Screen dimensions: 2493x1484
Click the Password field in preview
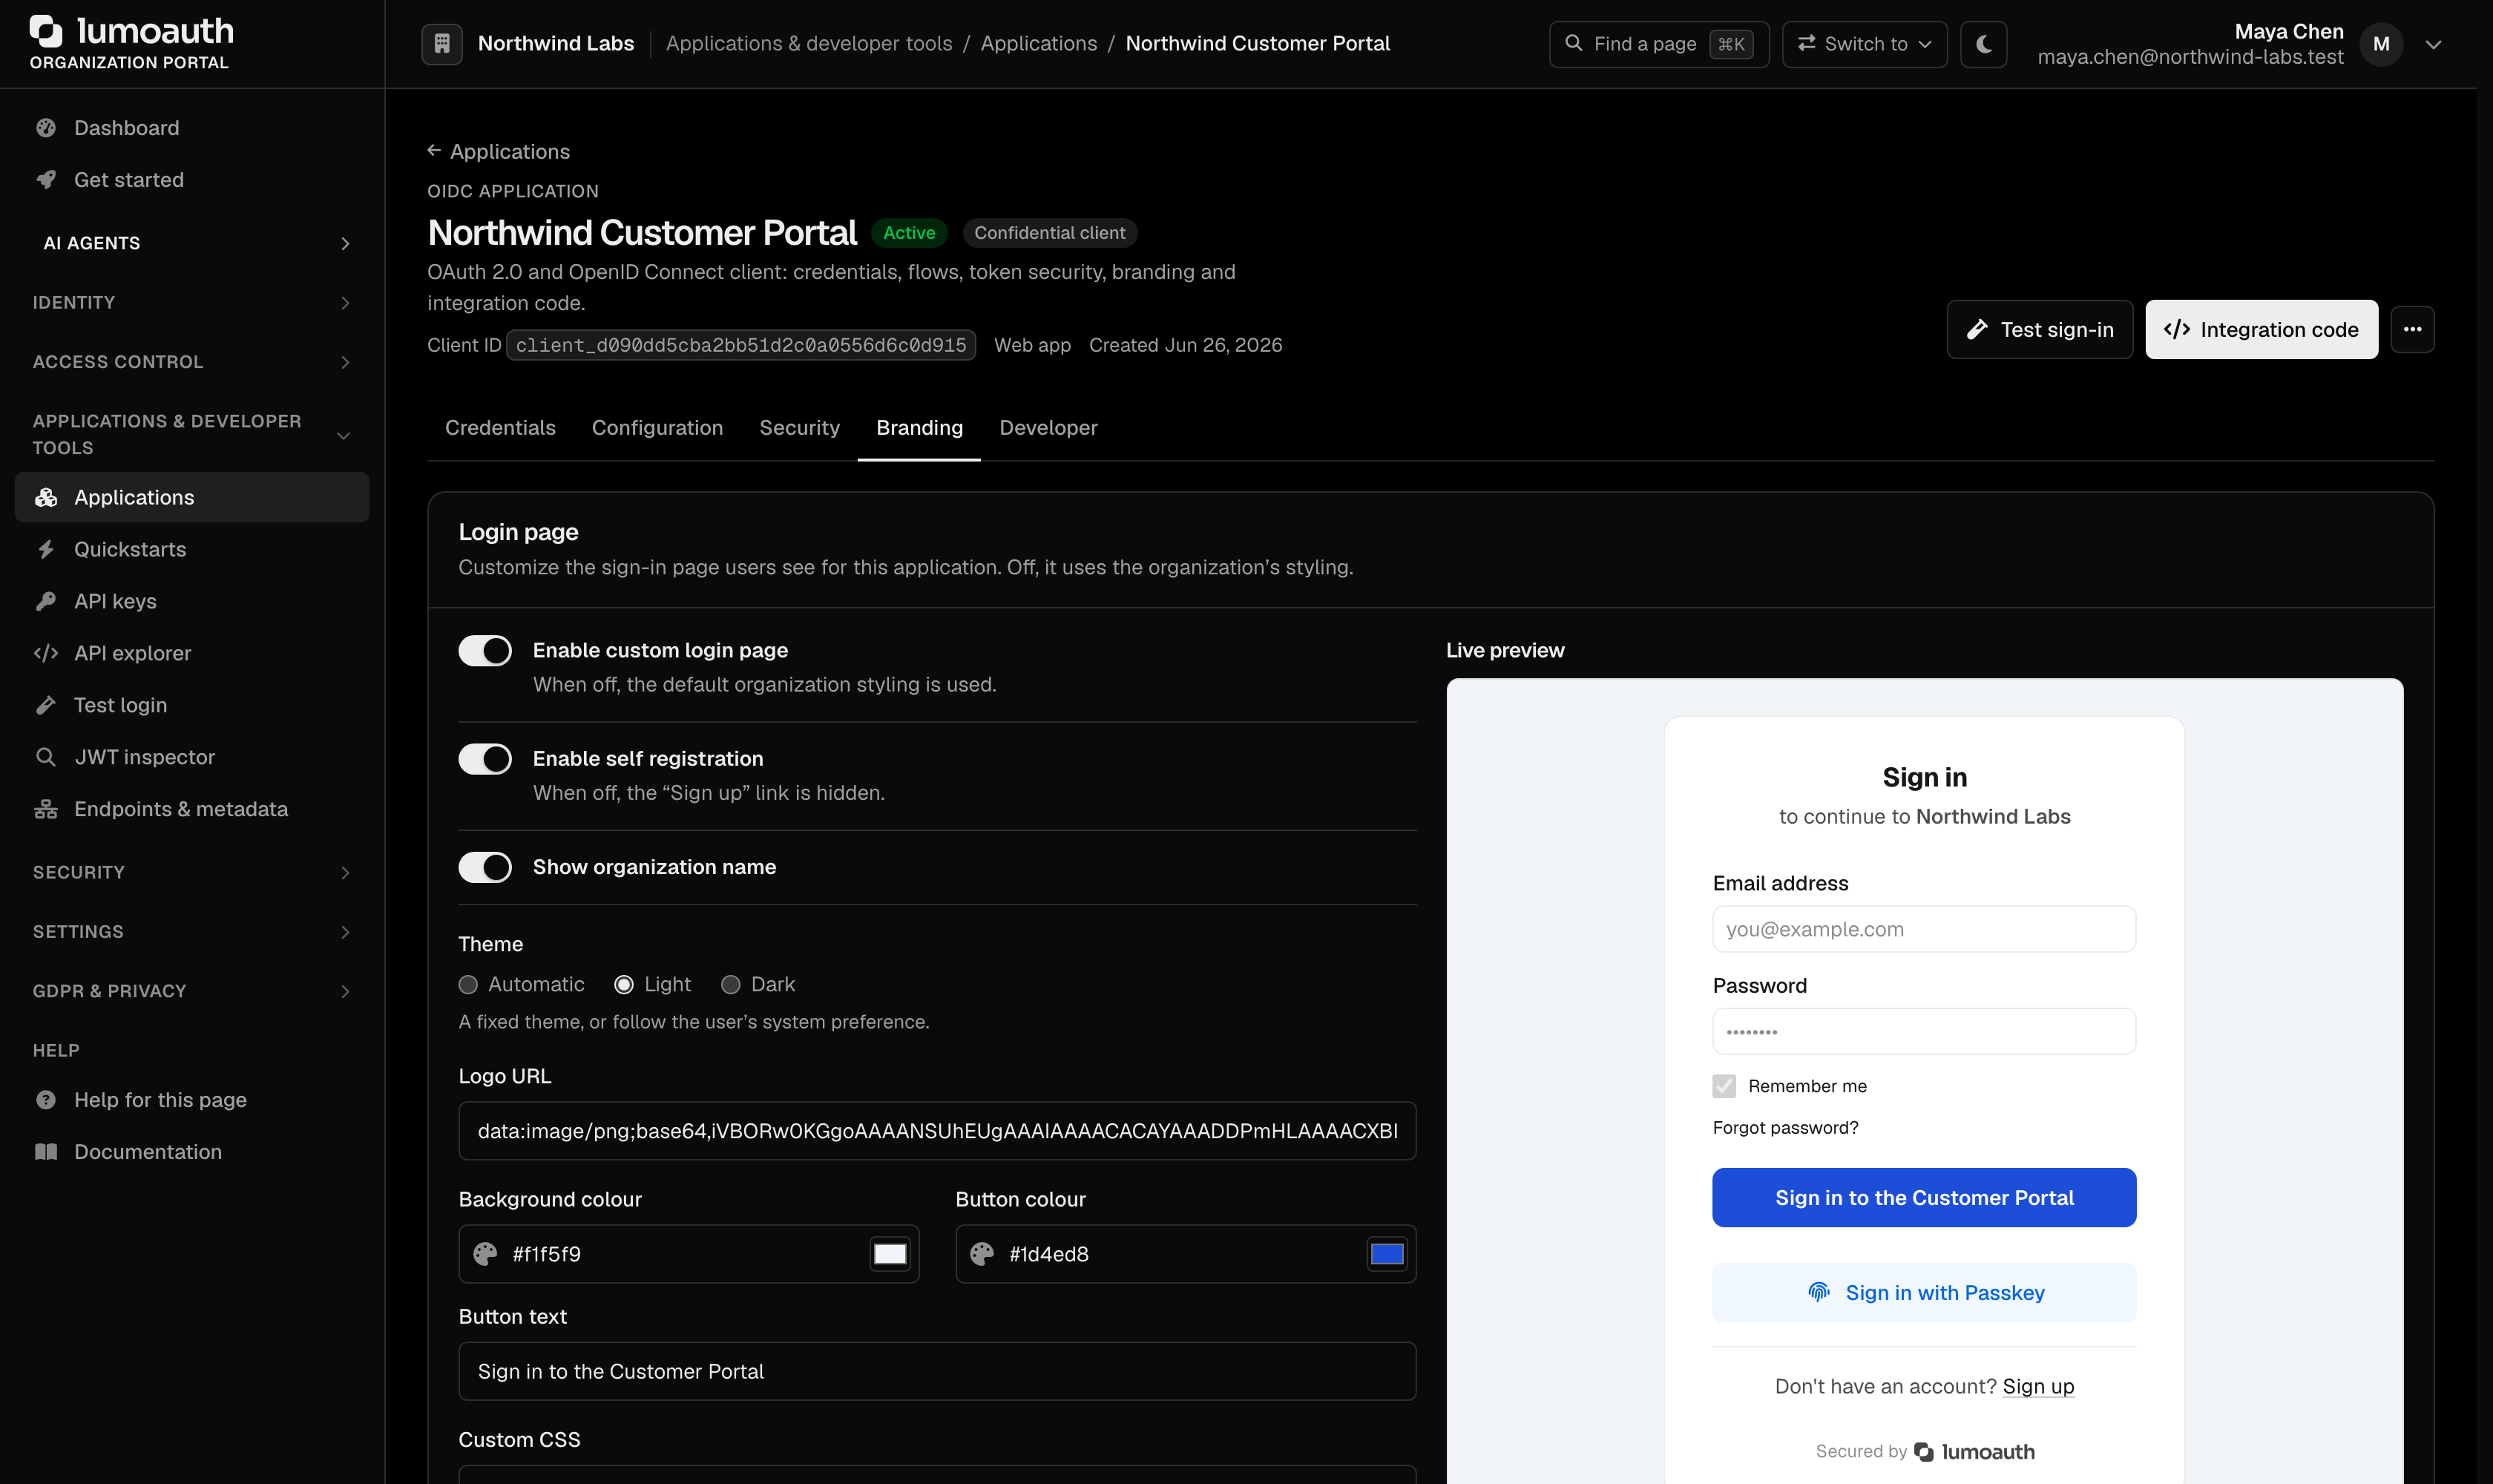click(x=1924, y=1031)
